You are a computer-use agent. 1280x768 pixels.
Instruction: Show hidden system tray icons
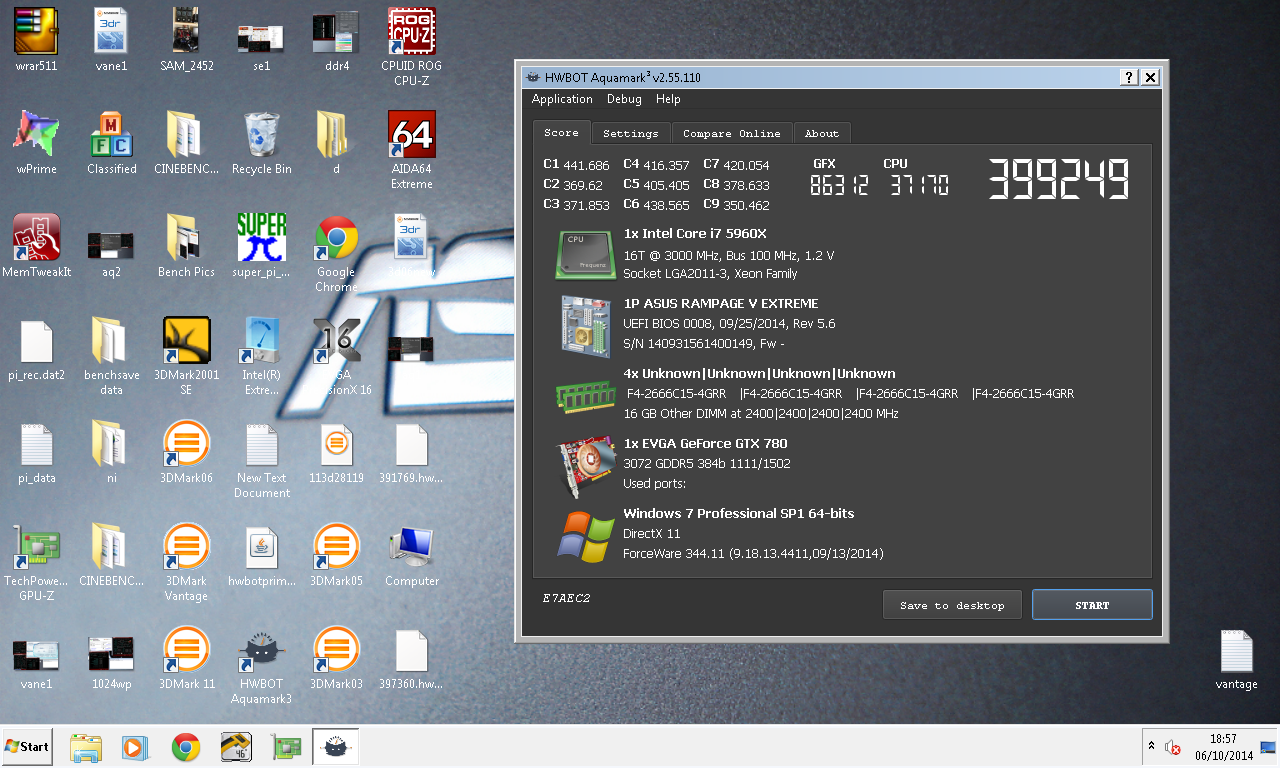click(1151, 746)
